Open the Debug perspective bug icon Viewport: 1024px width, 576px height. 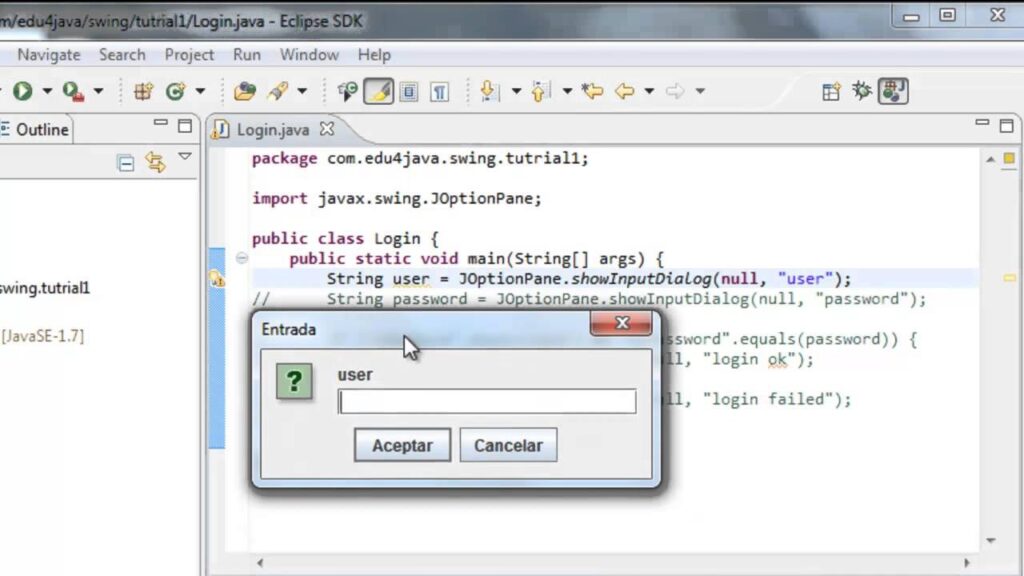click(861, 91)
